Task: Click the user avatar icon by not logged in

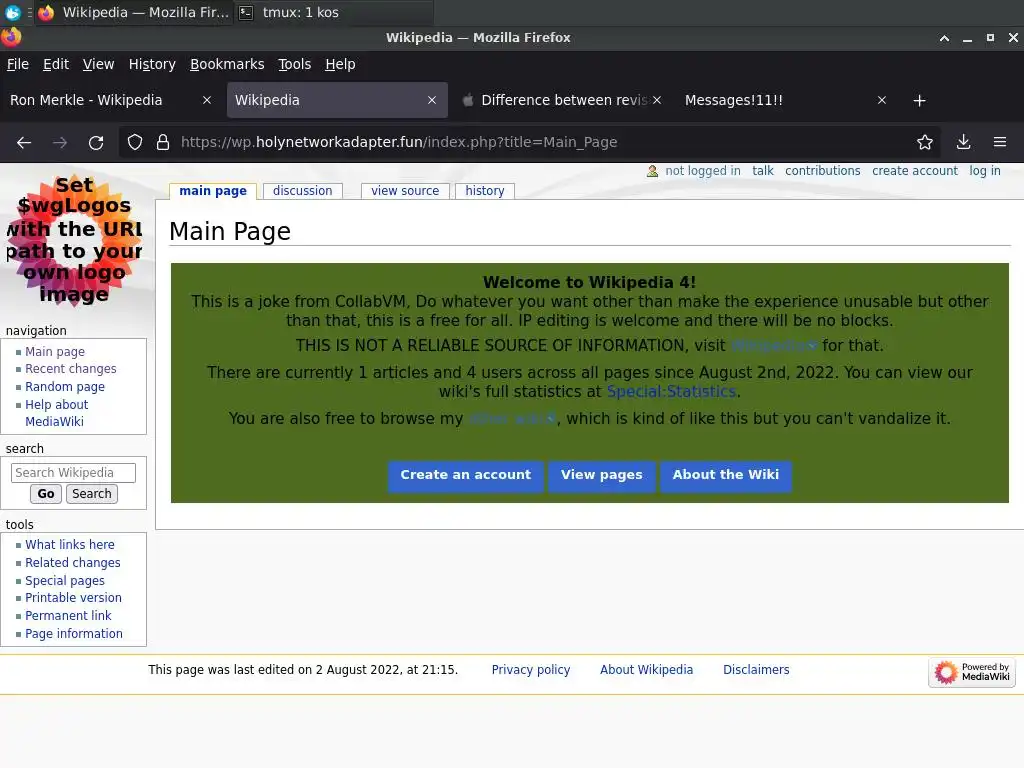Action: click(652, 171)
